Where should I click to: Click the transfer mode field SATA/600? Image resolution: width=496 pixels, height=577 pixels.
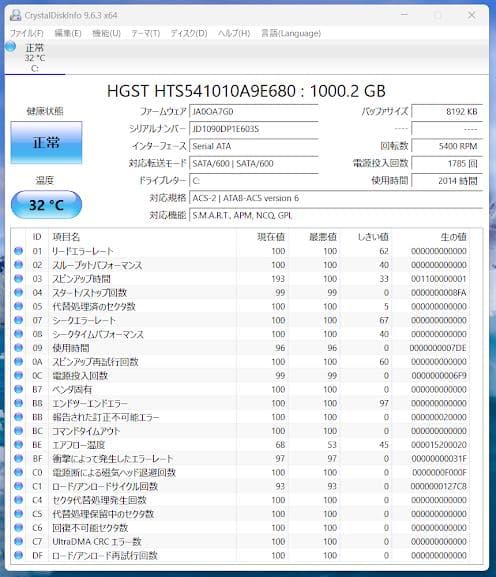tap(254, 163)
